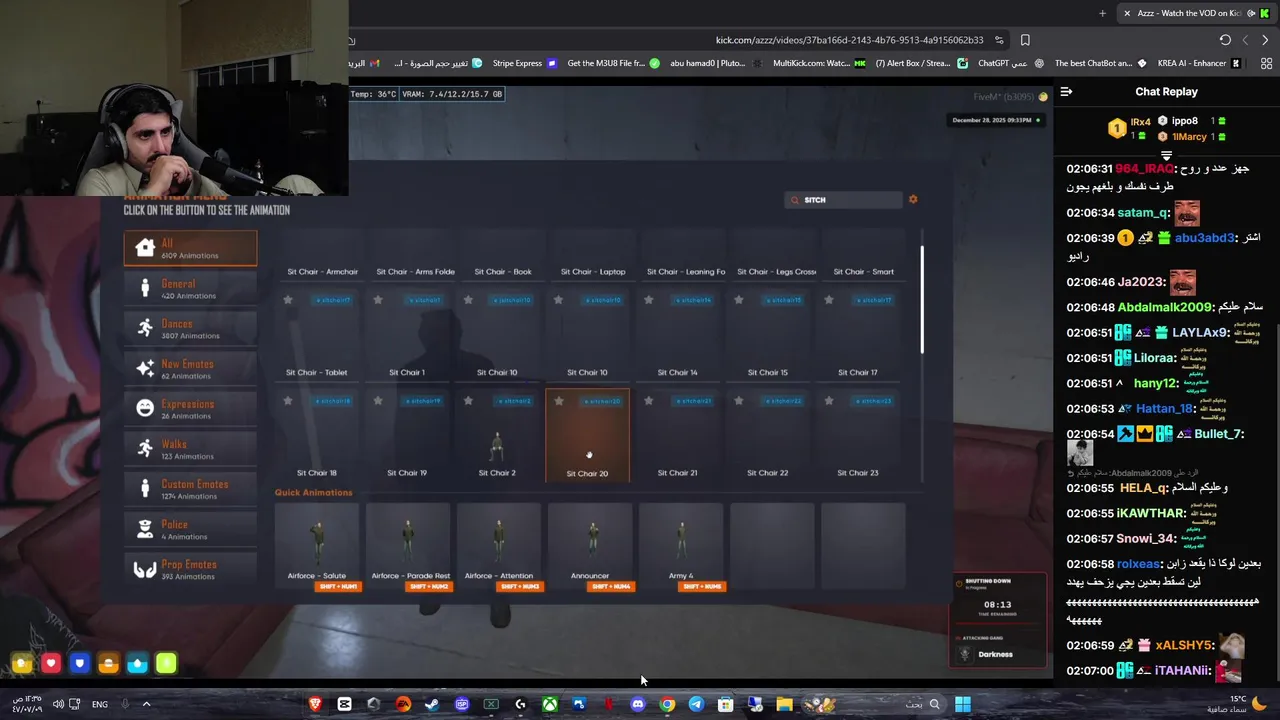
Task: Favorite the Sit Chair 17 animation star
Action: pos(829,300)
